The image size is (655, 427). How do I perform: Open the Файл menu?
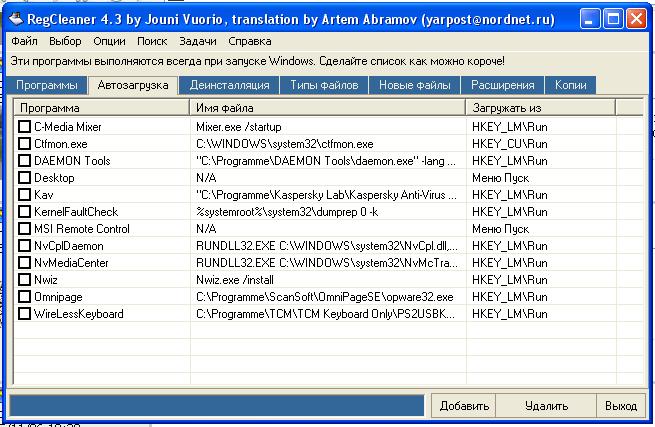click(x=24, y=41)
